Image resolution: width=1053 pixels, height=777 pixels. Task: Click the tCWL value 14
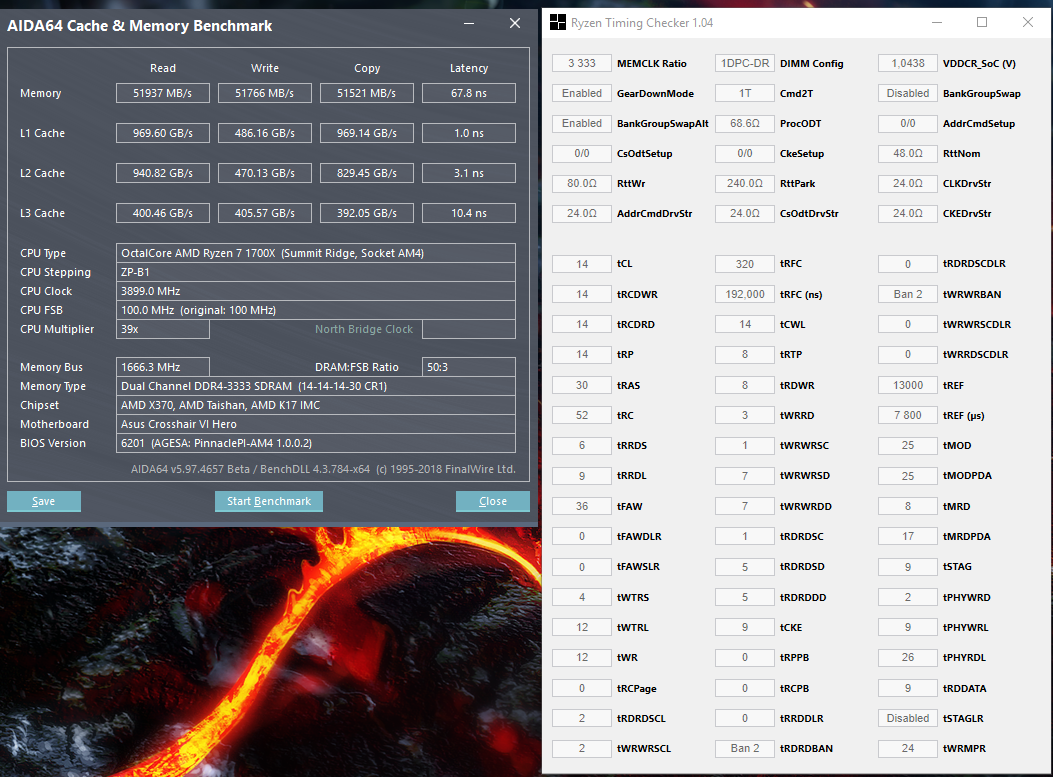[745, 324]
